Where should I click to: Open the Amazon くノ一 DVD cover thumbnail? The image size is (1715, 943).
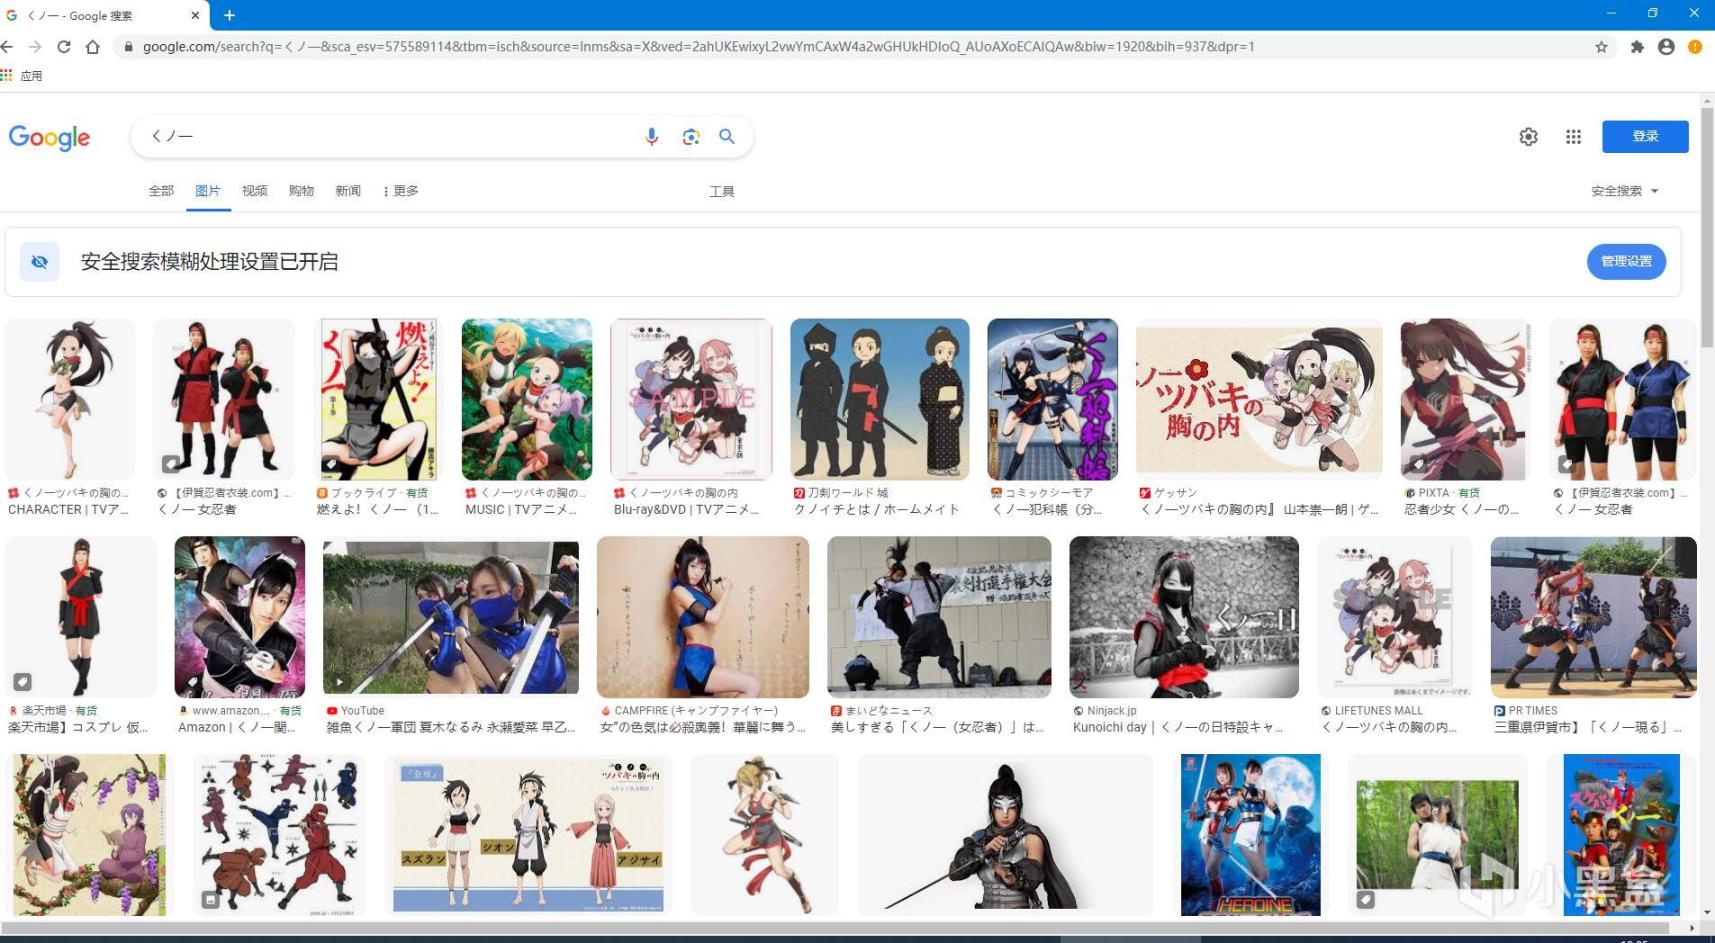pos(239,617)
